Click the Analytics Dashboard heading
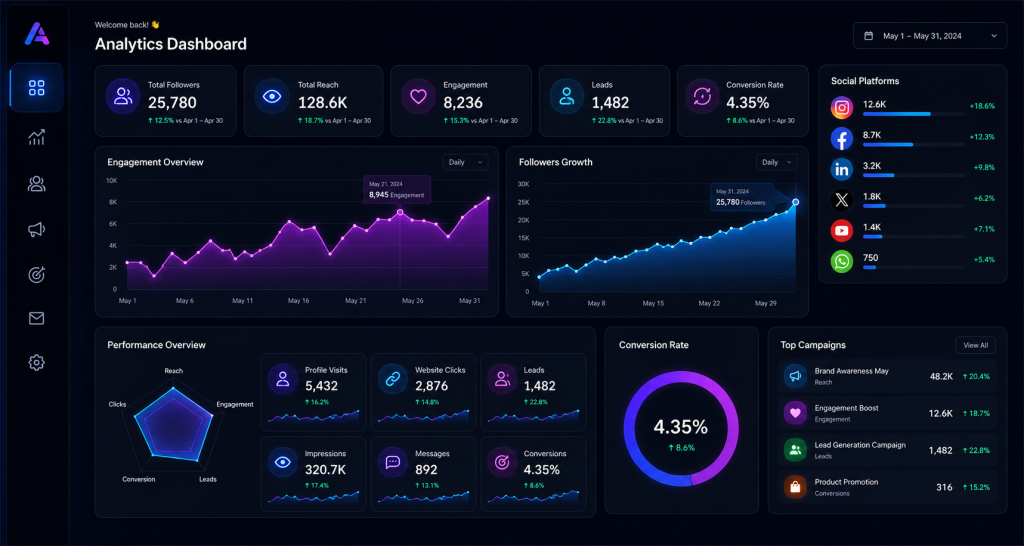This screenshot has height=546, width=1024. [x=171, y=44]
